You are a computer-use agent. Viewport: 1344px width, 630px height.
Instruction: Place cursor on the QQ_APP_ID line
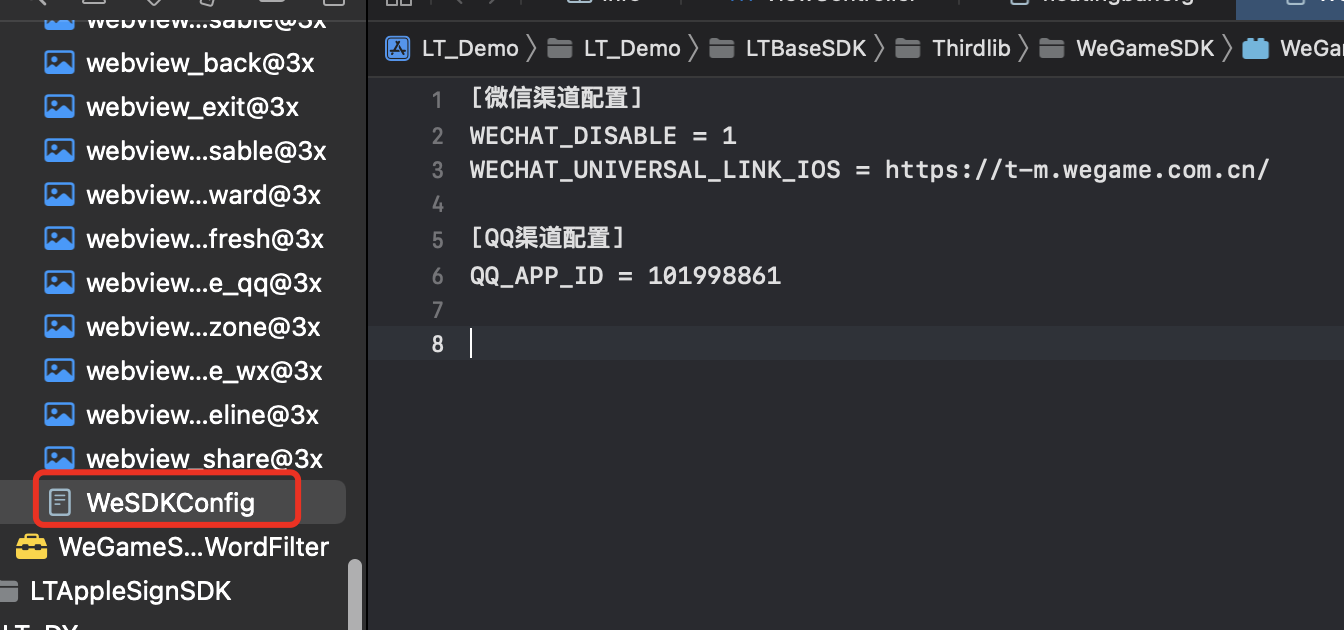(625, 276)
